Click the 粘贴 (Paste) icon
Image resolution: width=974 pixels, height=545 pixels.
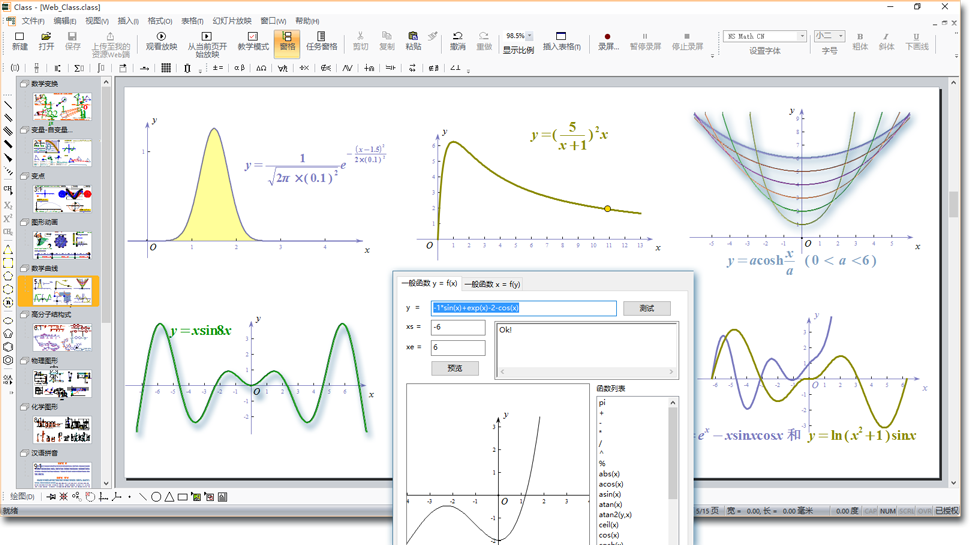tap(413, 40)
